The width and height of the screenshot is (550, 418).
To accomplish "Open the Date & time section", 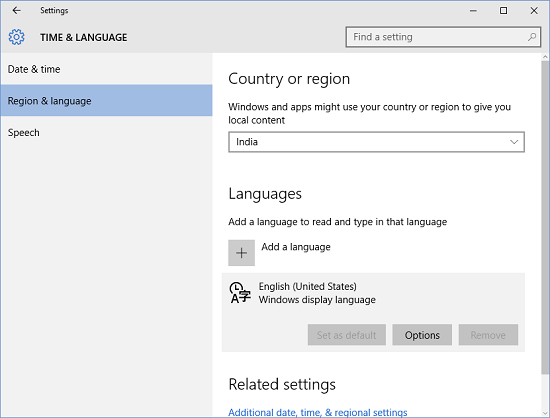I will [x=106, y=69].
